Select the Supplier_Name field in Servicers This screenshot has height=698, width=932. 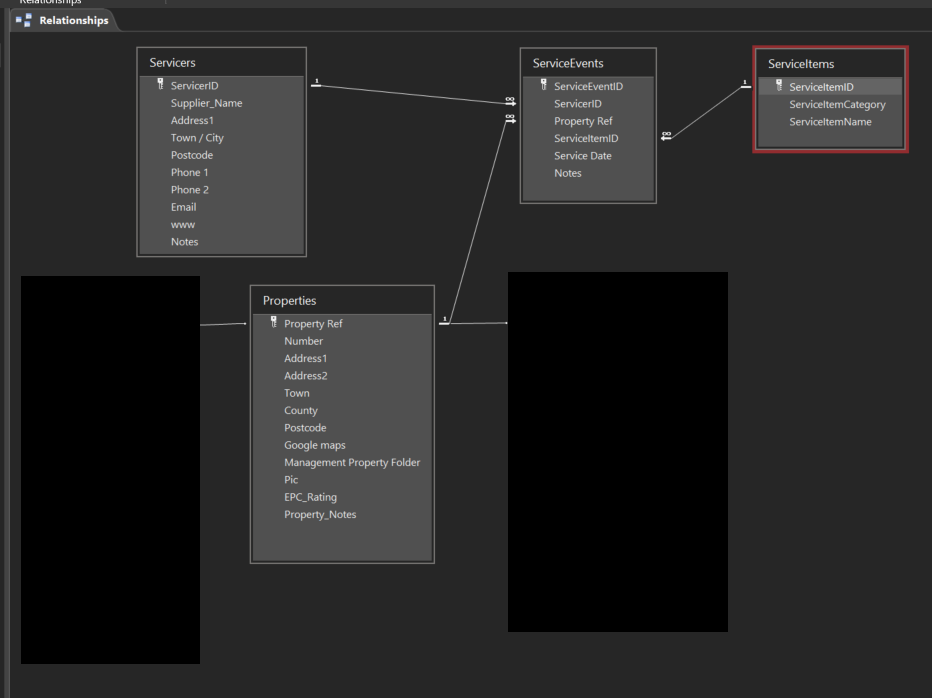pyautogui.click(x=206, y=103)
